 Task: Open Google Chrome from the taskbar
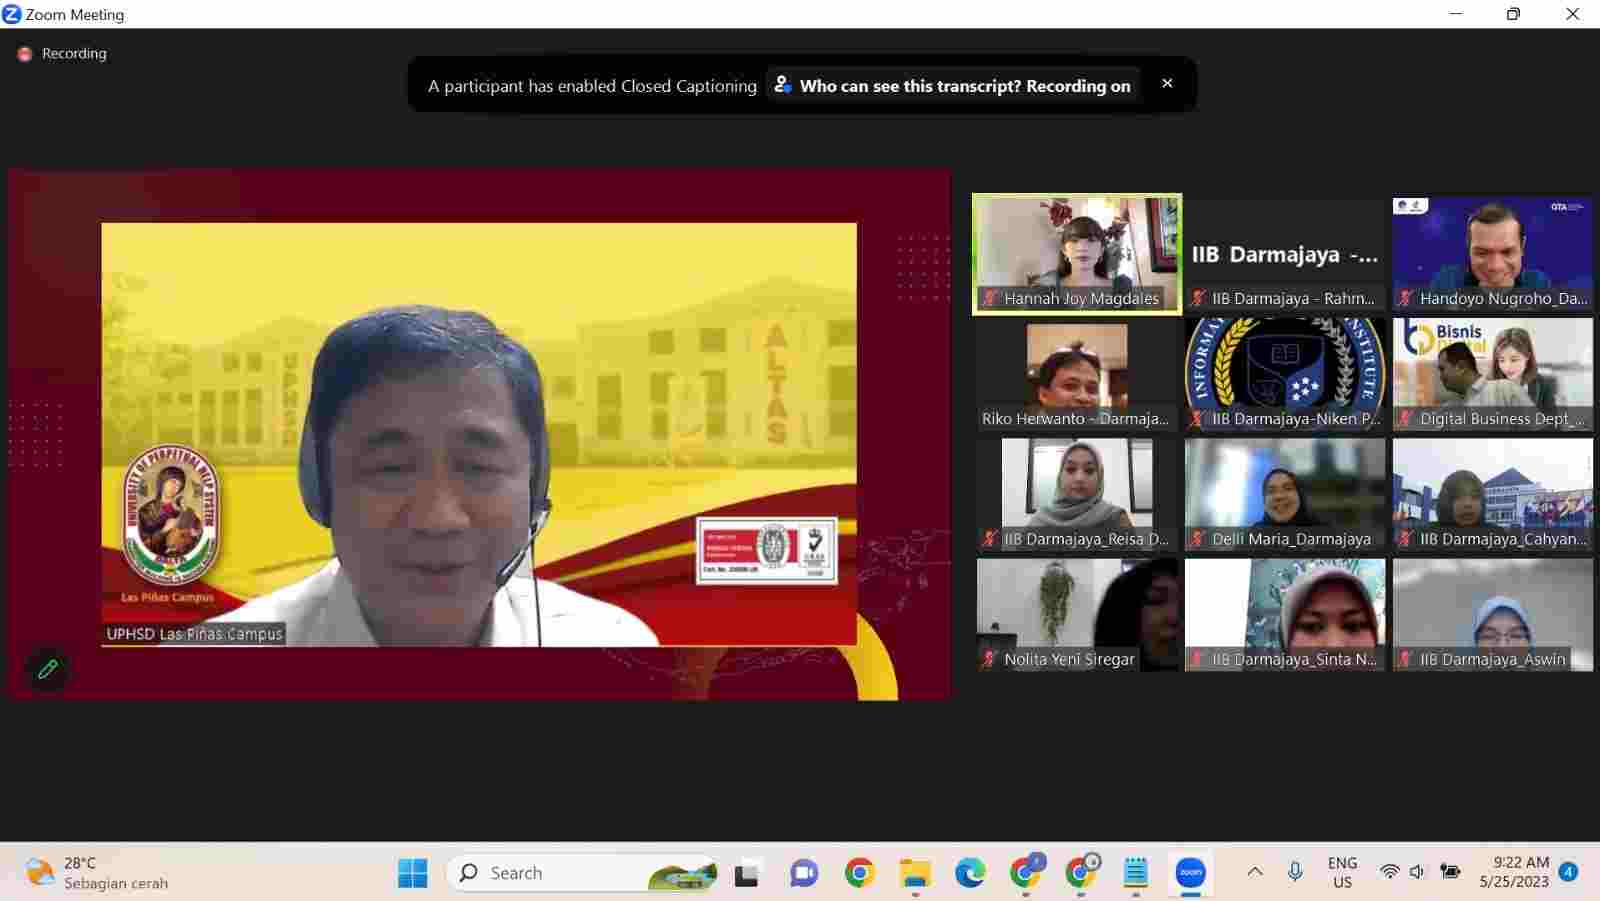[x=859, y=872]
